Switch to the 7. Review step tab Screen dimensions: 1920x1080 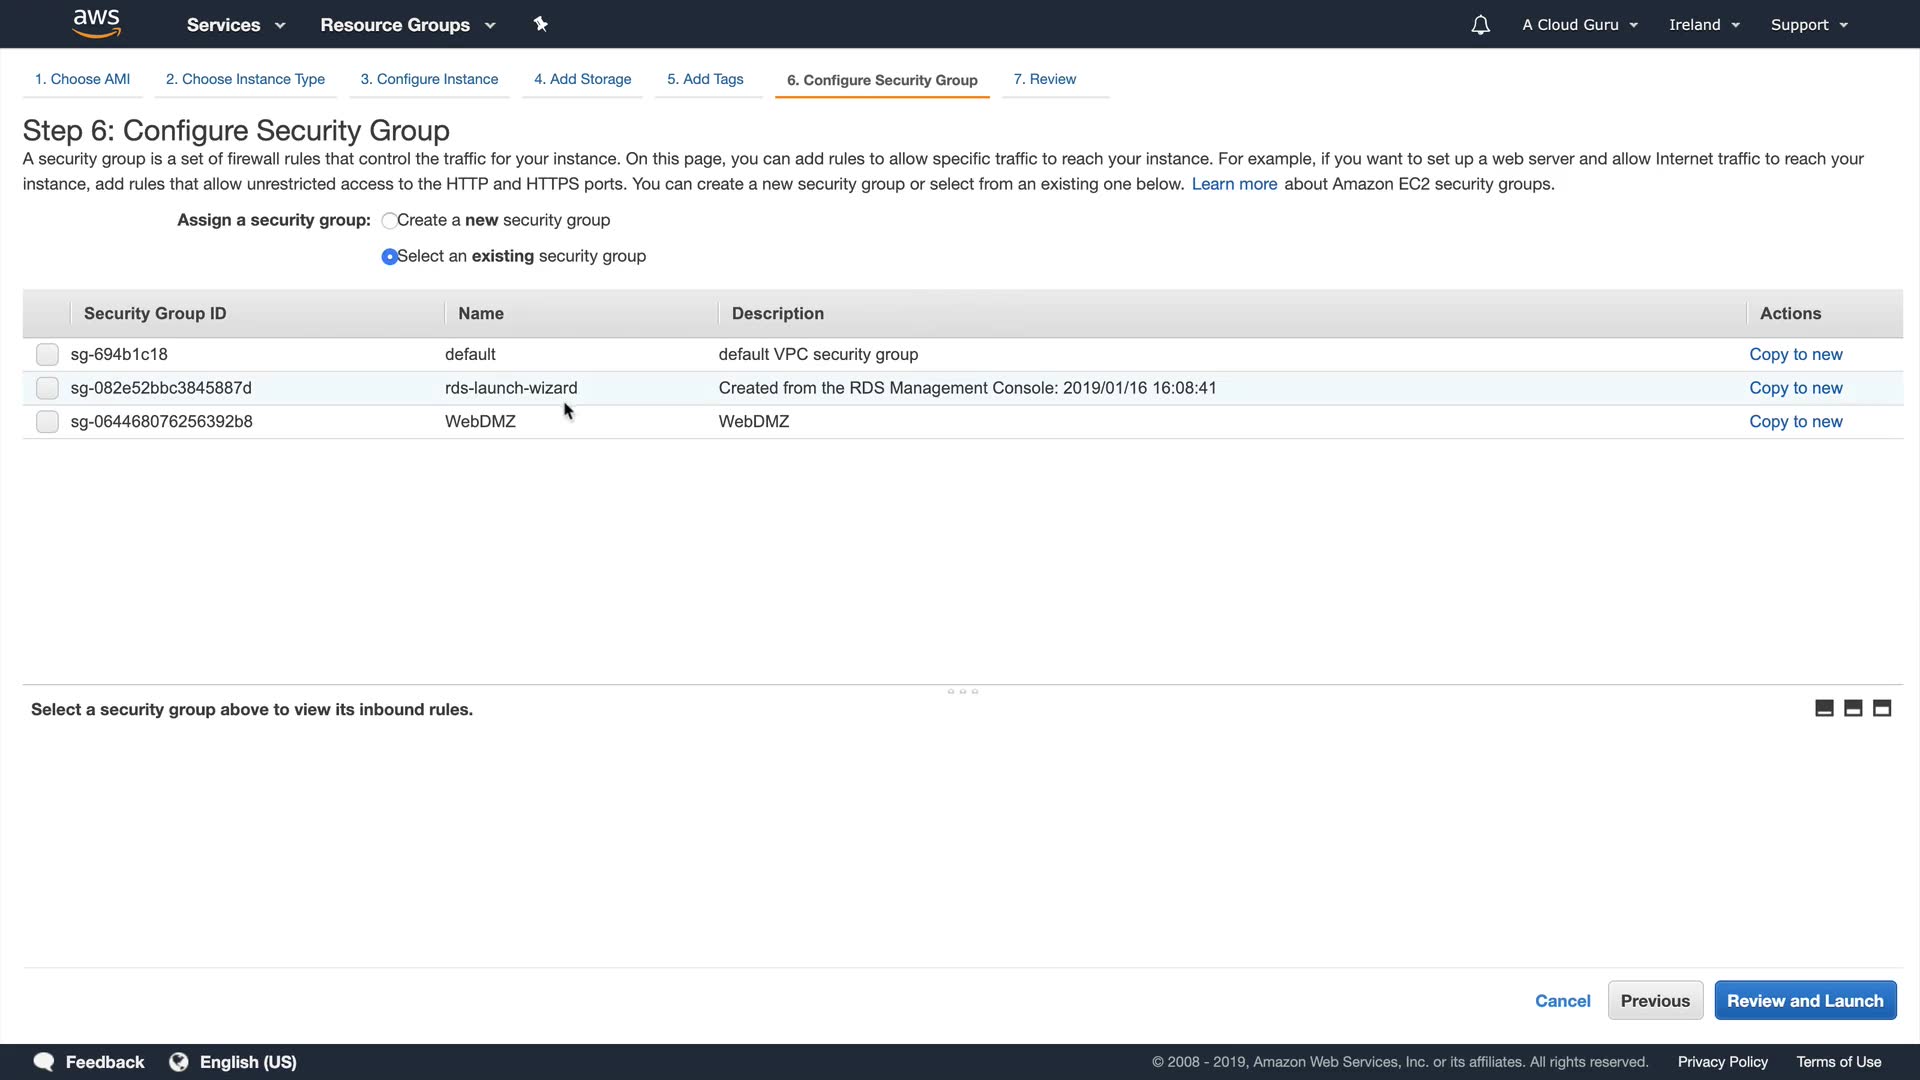[x=1044, y=79]
